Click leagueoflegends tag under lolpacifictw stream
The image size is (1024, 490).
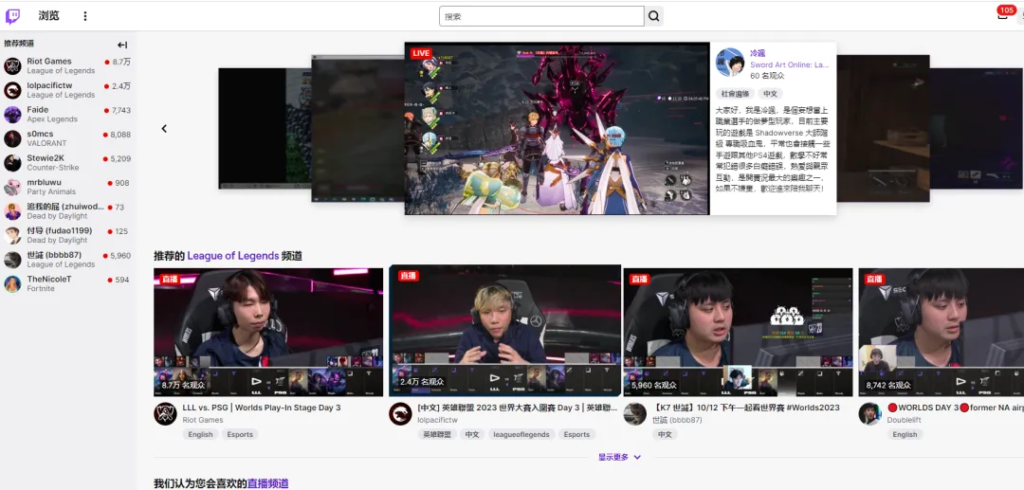[x=521, y=434]
